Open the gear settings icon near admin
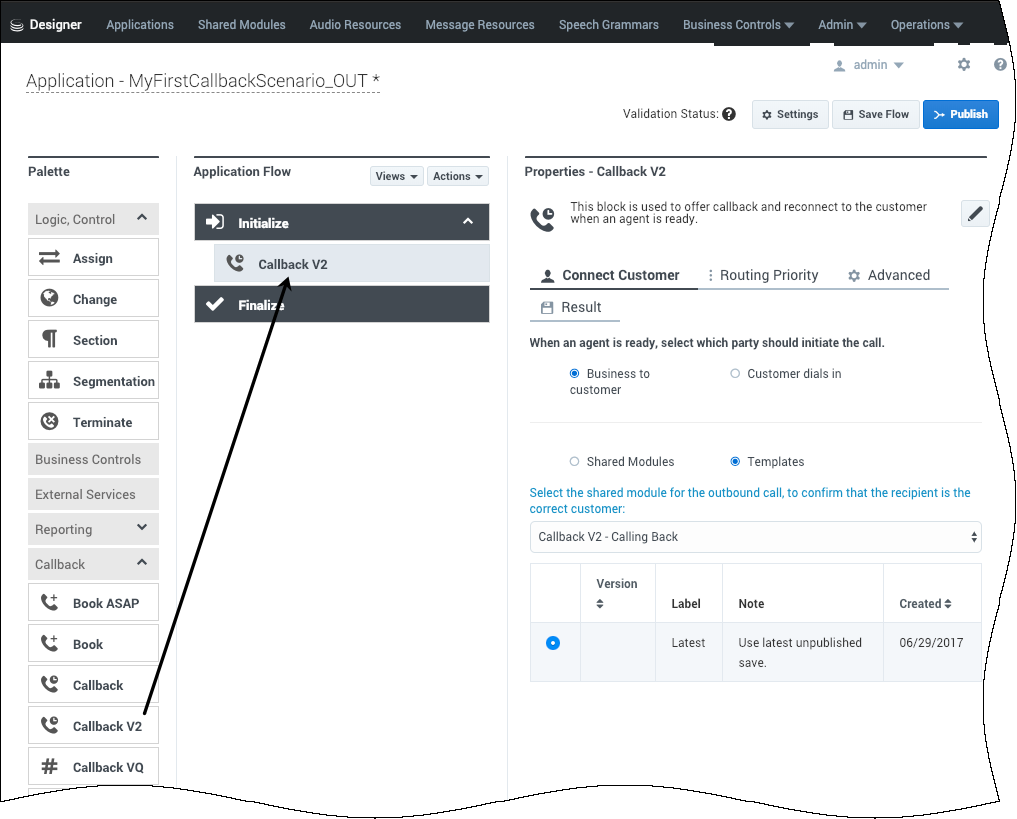Viewport: 1017px width, 819px height. click(x=964, y=64)
